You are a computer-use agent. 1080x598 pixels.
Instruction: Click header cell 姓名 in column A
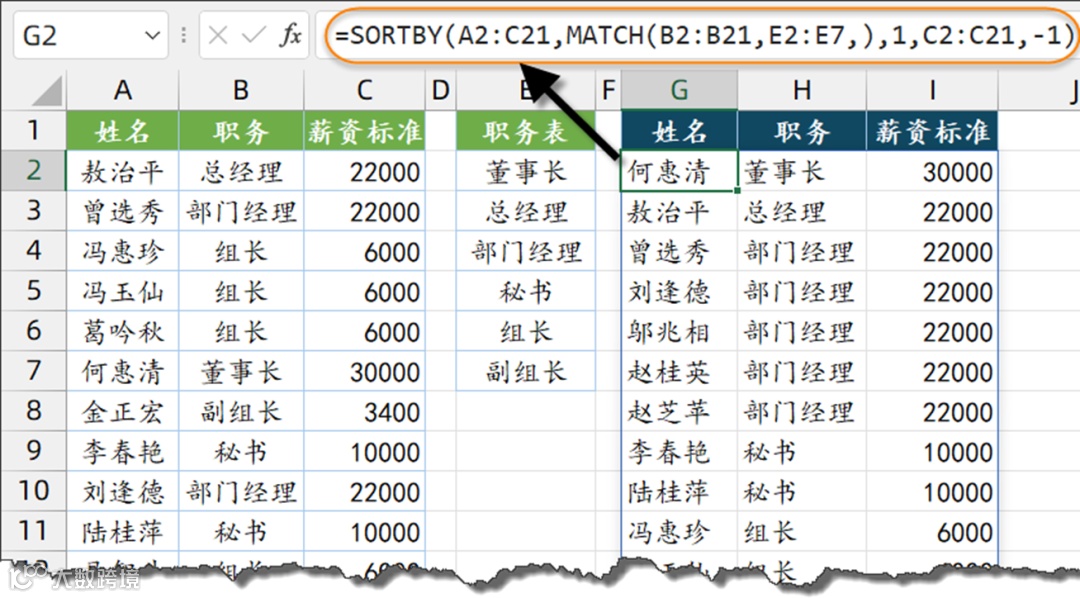[x=123, y=130]
